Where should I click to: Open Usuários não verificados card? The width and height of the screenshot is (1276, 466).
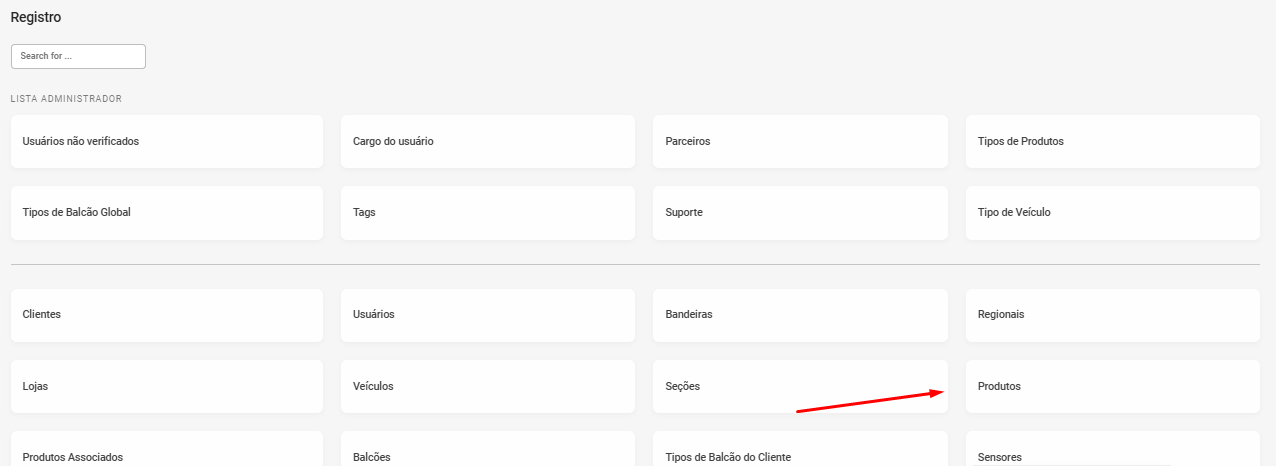coord(166,141)
